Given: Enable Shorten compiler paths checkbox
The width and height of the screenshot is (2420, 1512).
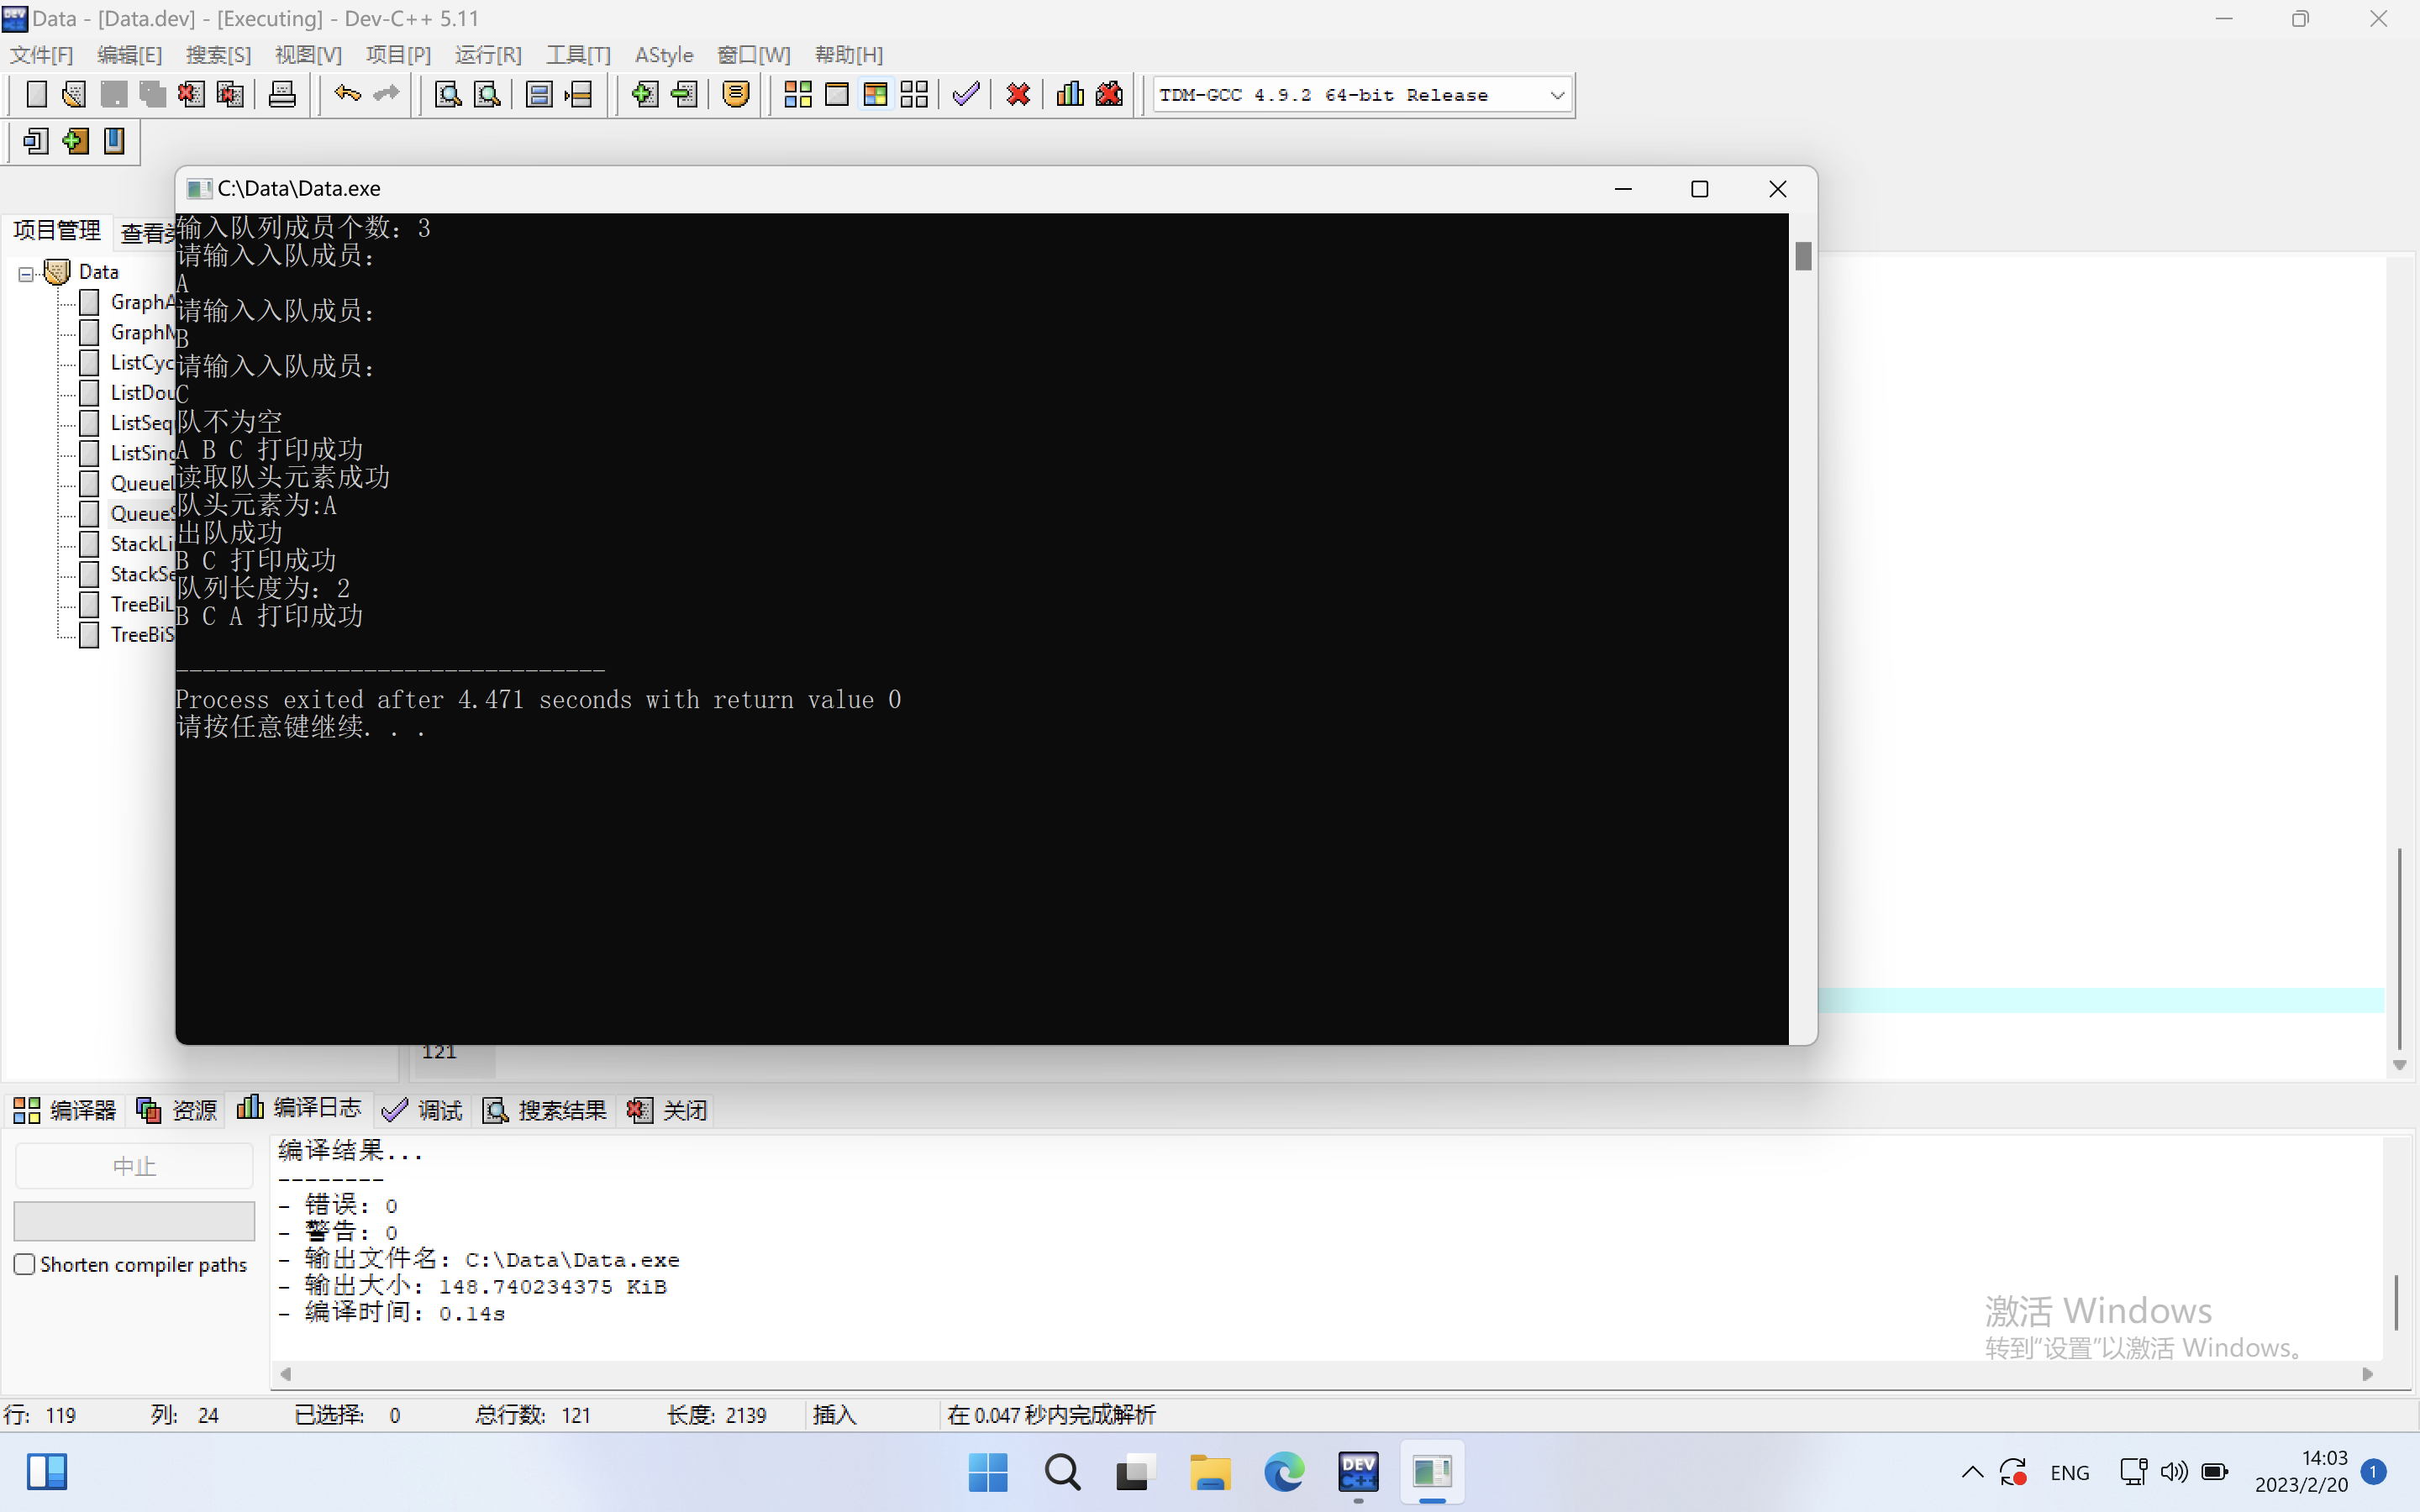Looking at the screenshot, I should 25,1264.
